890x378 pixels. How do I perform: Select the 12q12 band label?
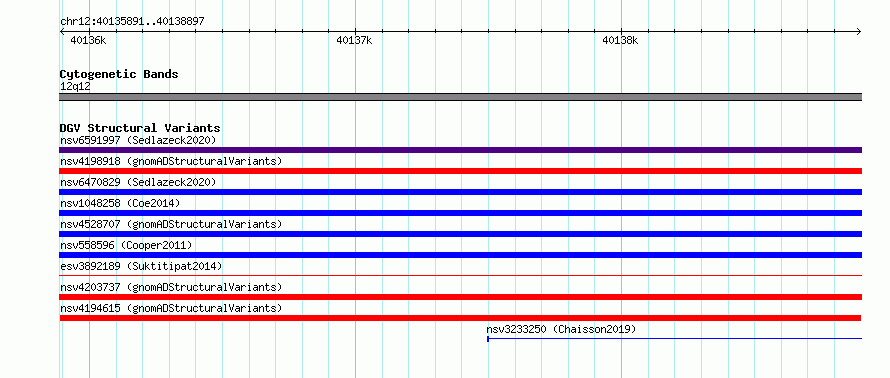tap(75, 87)
